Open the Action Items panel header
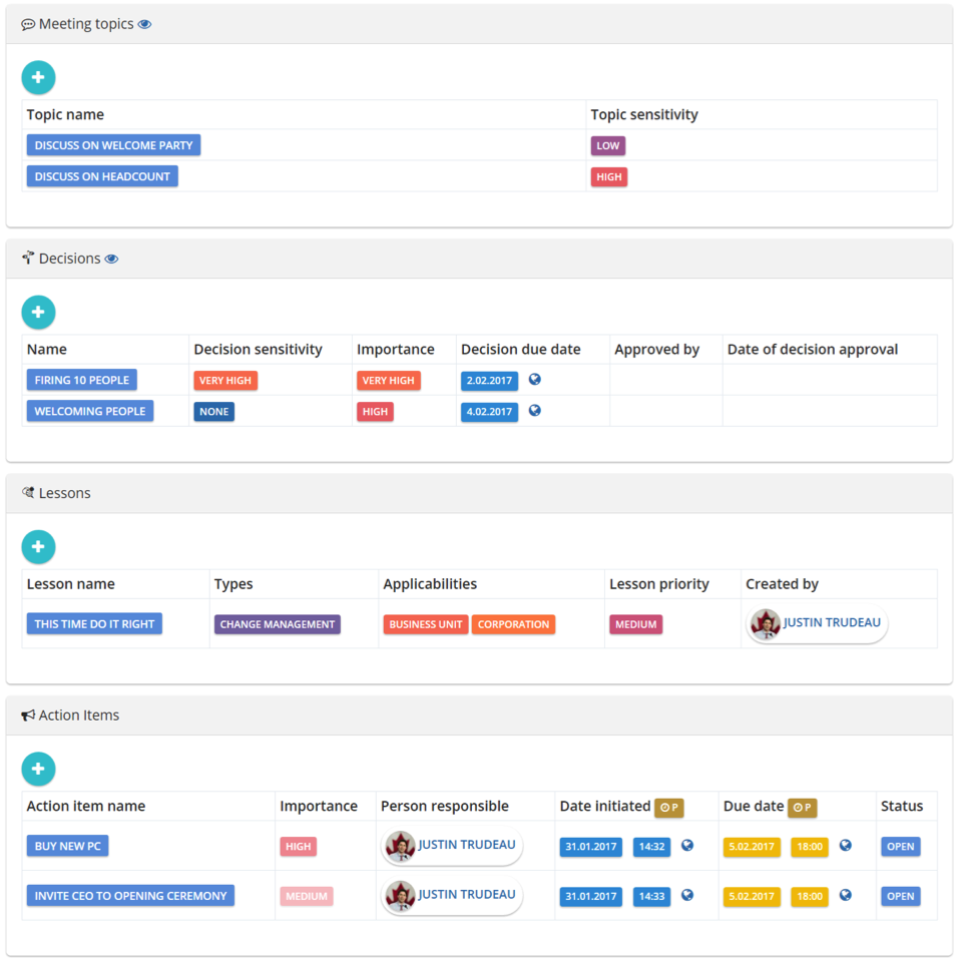The height and width of the screenshot is (961, 960). pos(479,715)
